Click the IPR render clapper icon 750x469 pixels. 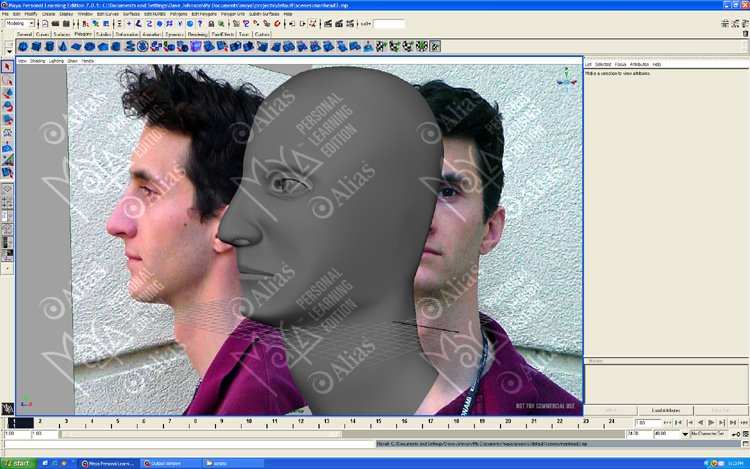tap(339, 23)
